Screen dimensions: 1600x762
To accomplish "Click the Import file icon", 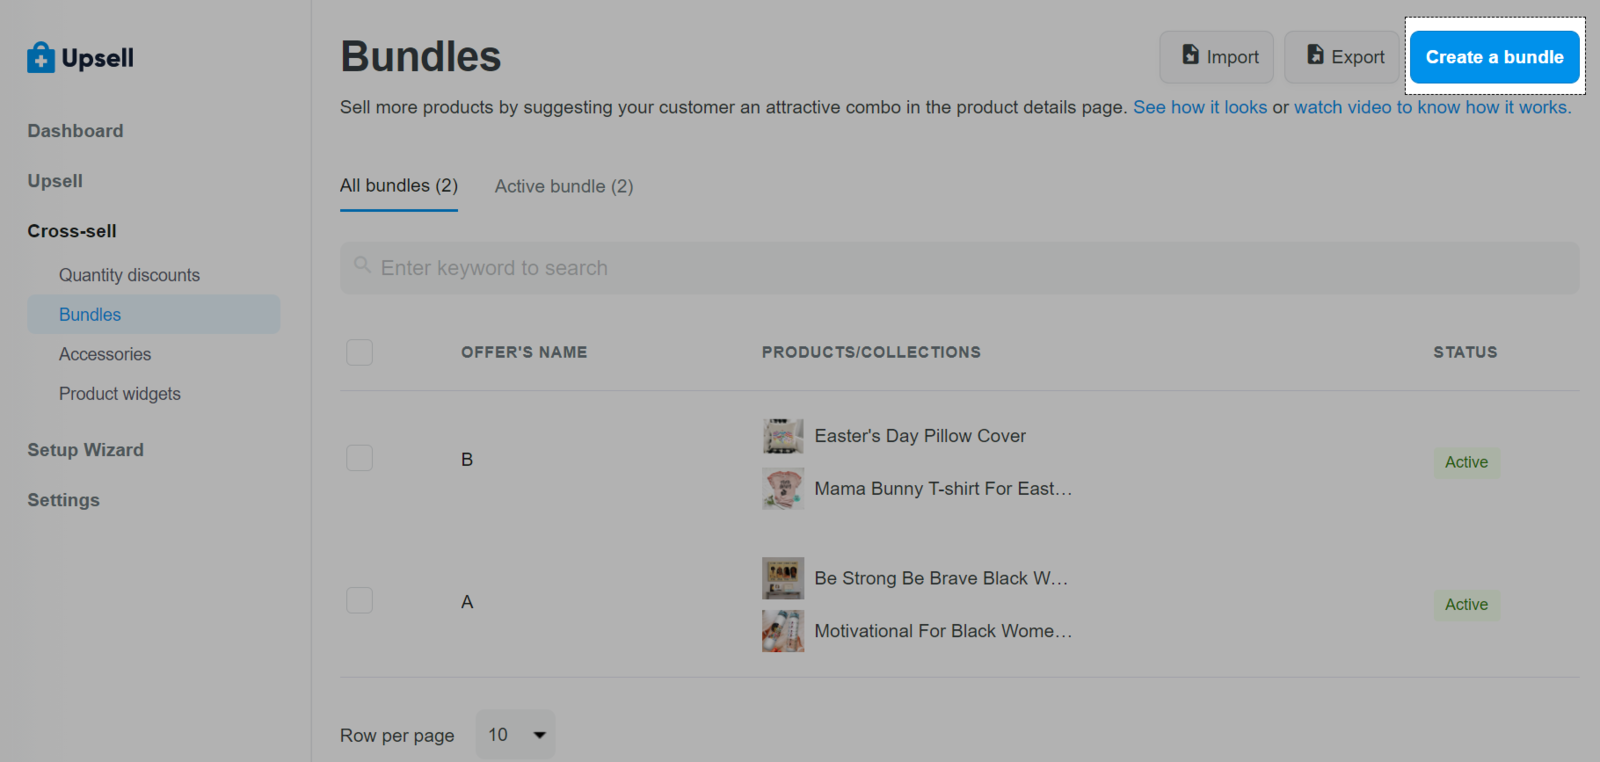I will point(1190,55).
